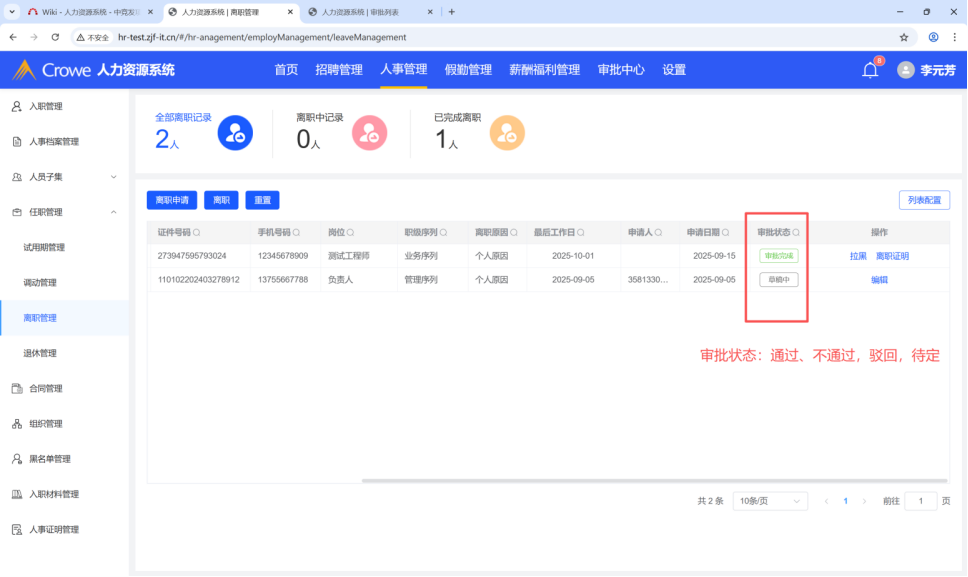This screenshot has width=968, height=577.
Task: Click the pink 离职中记录 summary icon
Action: click(369, 132)
